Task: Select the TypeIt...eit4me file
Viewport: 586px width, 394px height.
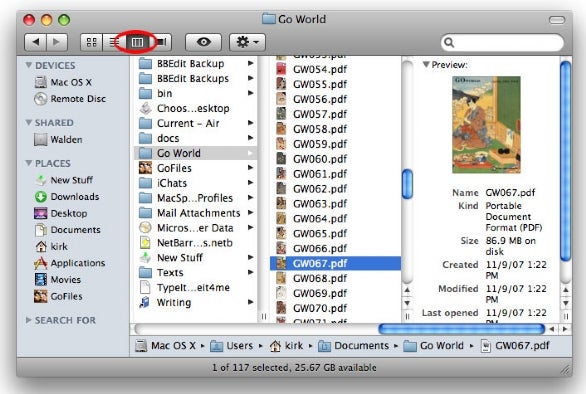Action: [196, 288]
